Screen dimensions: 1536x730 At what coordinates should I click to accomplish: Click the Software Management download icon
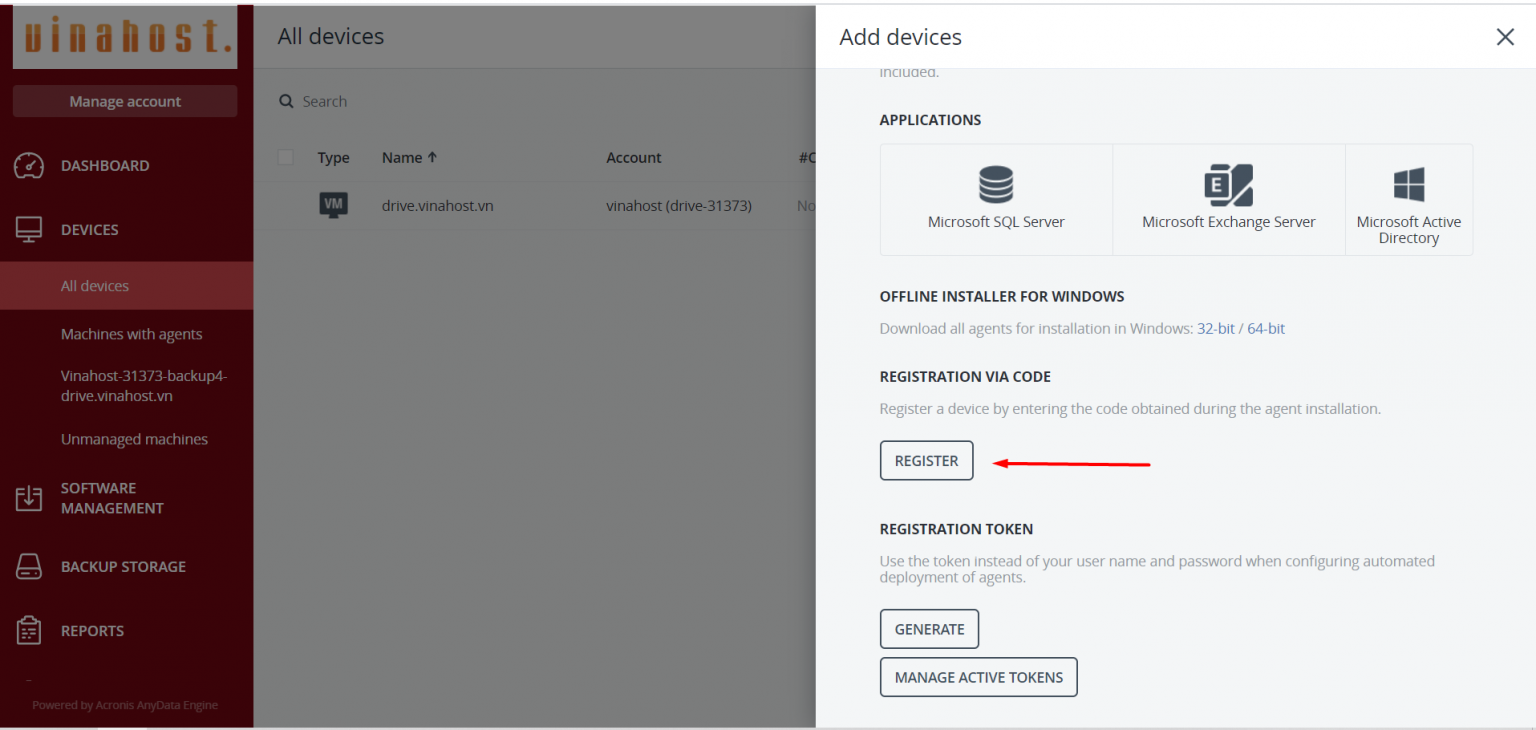29,498
